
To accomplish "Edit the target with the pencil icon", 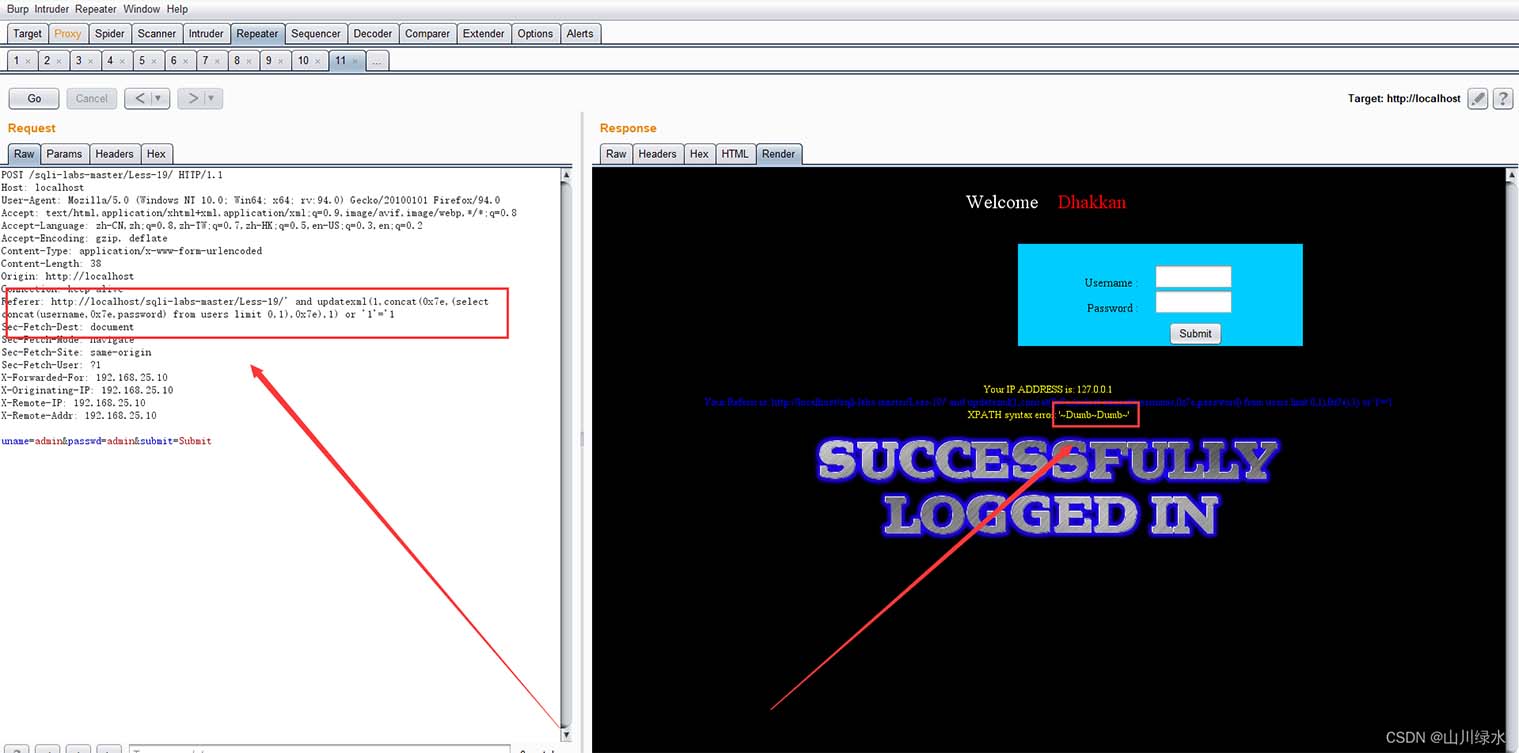I will coord(1477,98).
